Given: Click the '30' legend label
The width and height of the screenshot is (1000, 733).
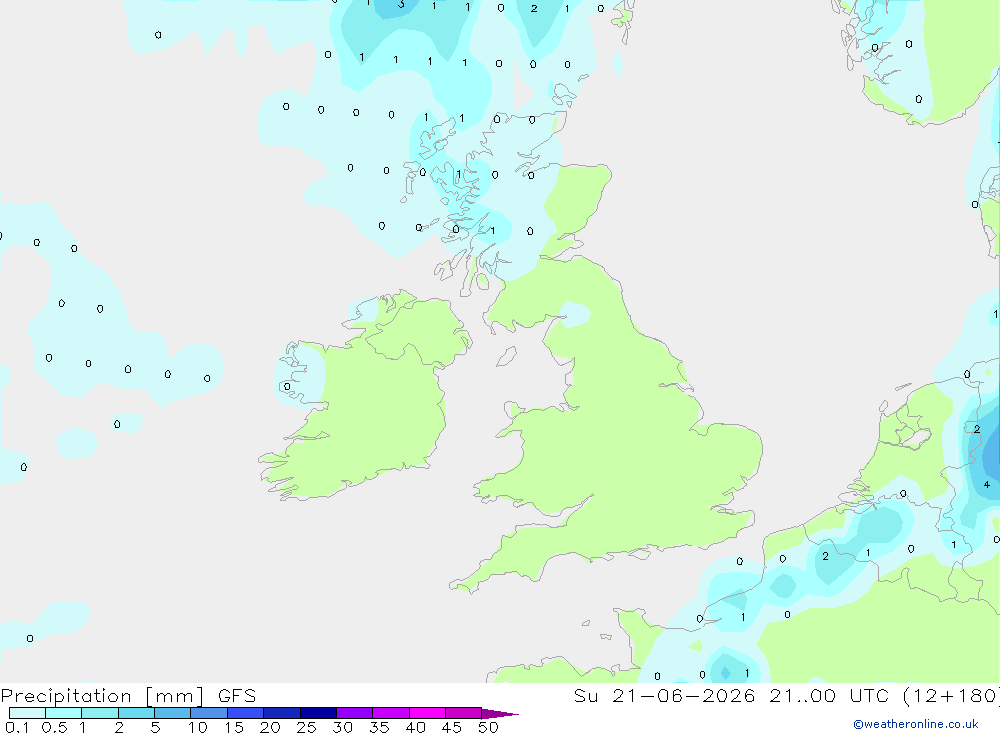Looking at the screenshot, I should (342, 727).
